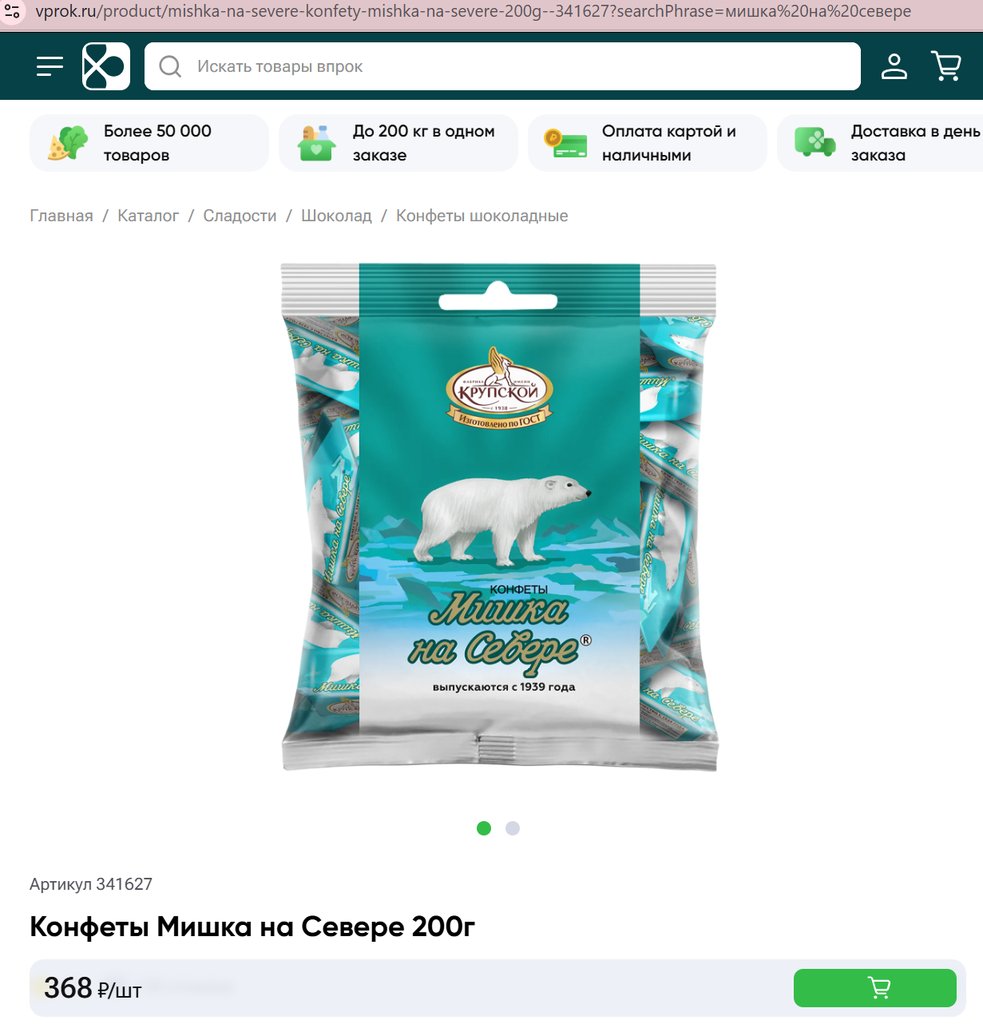The height and width of the screenshot is (1024, 983).
Task: Open the user profile icon
Action: 894,66
